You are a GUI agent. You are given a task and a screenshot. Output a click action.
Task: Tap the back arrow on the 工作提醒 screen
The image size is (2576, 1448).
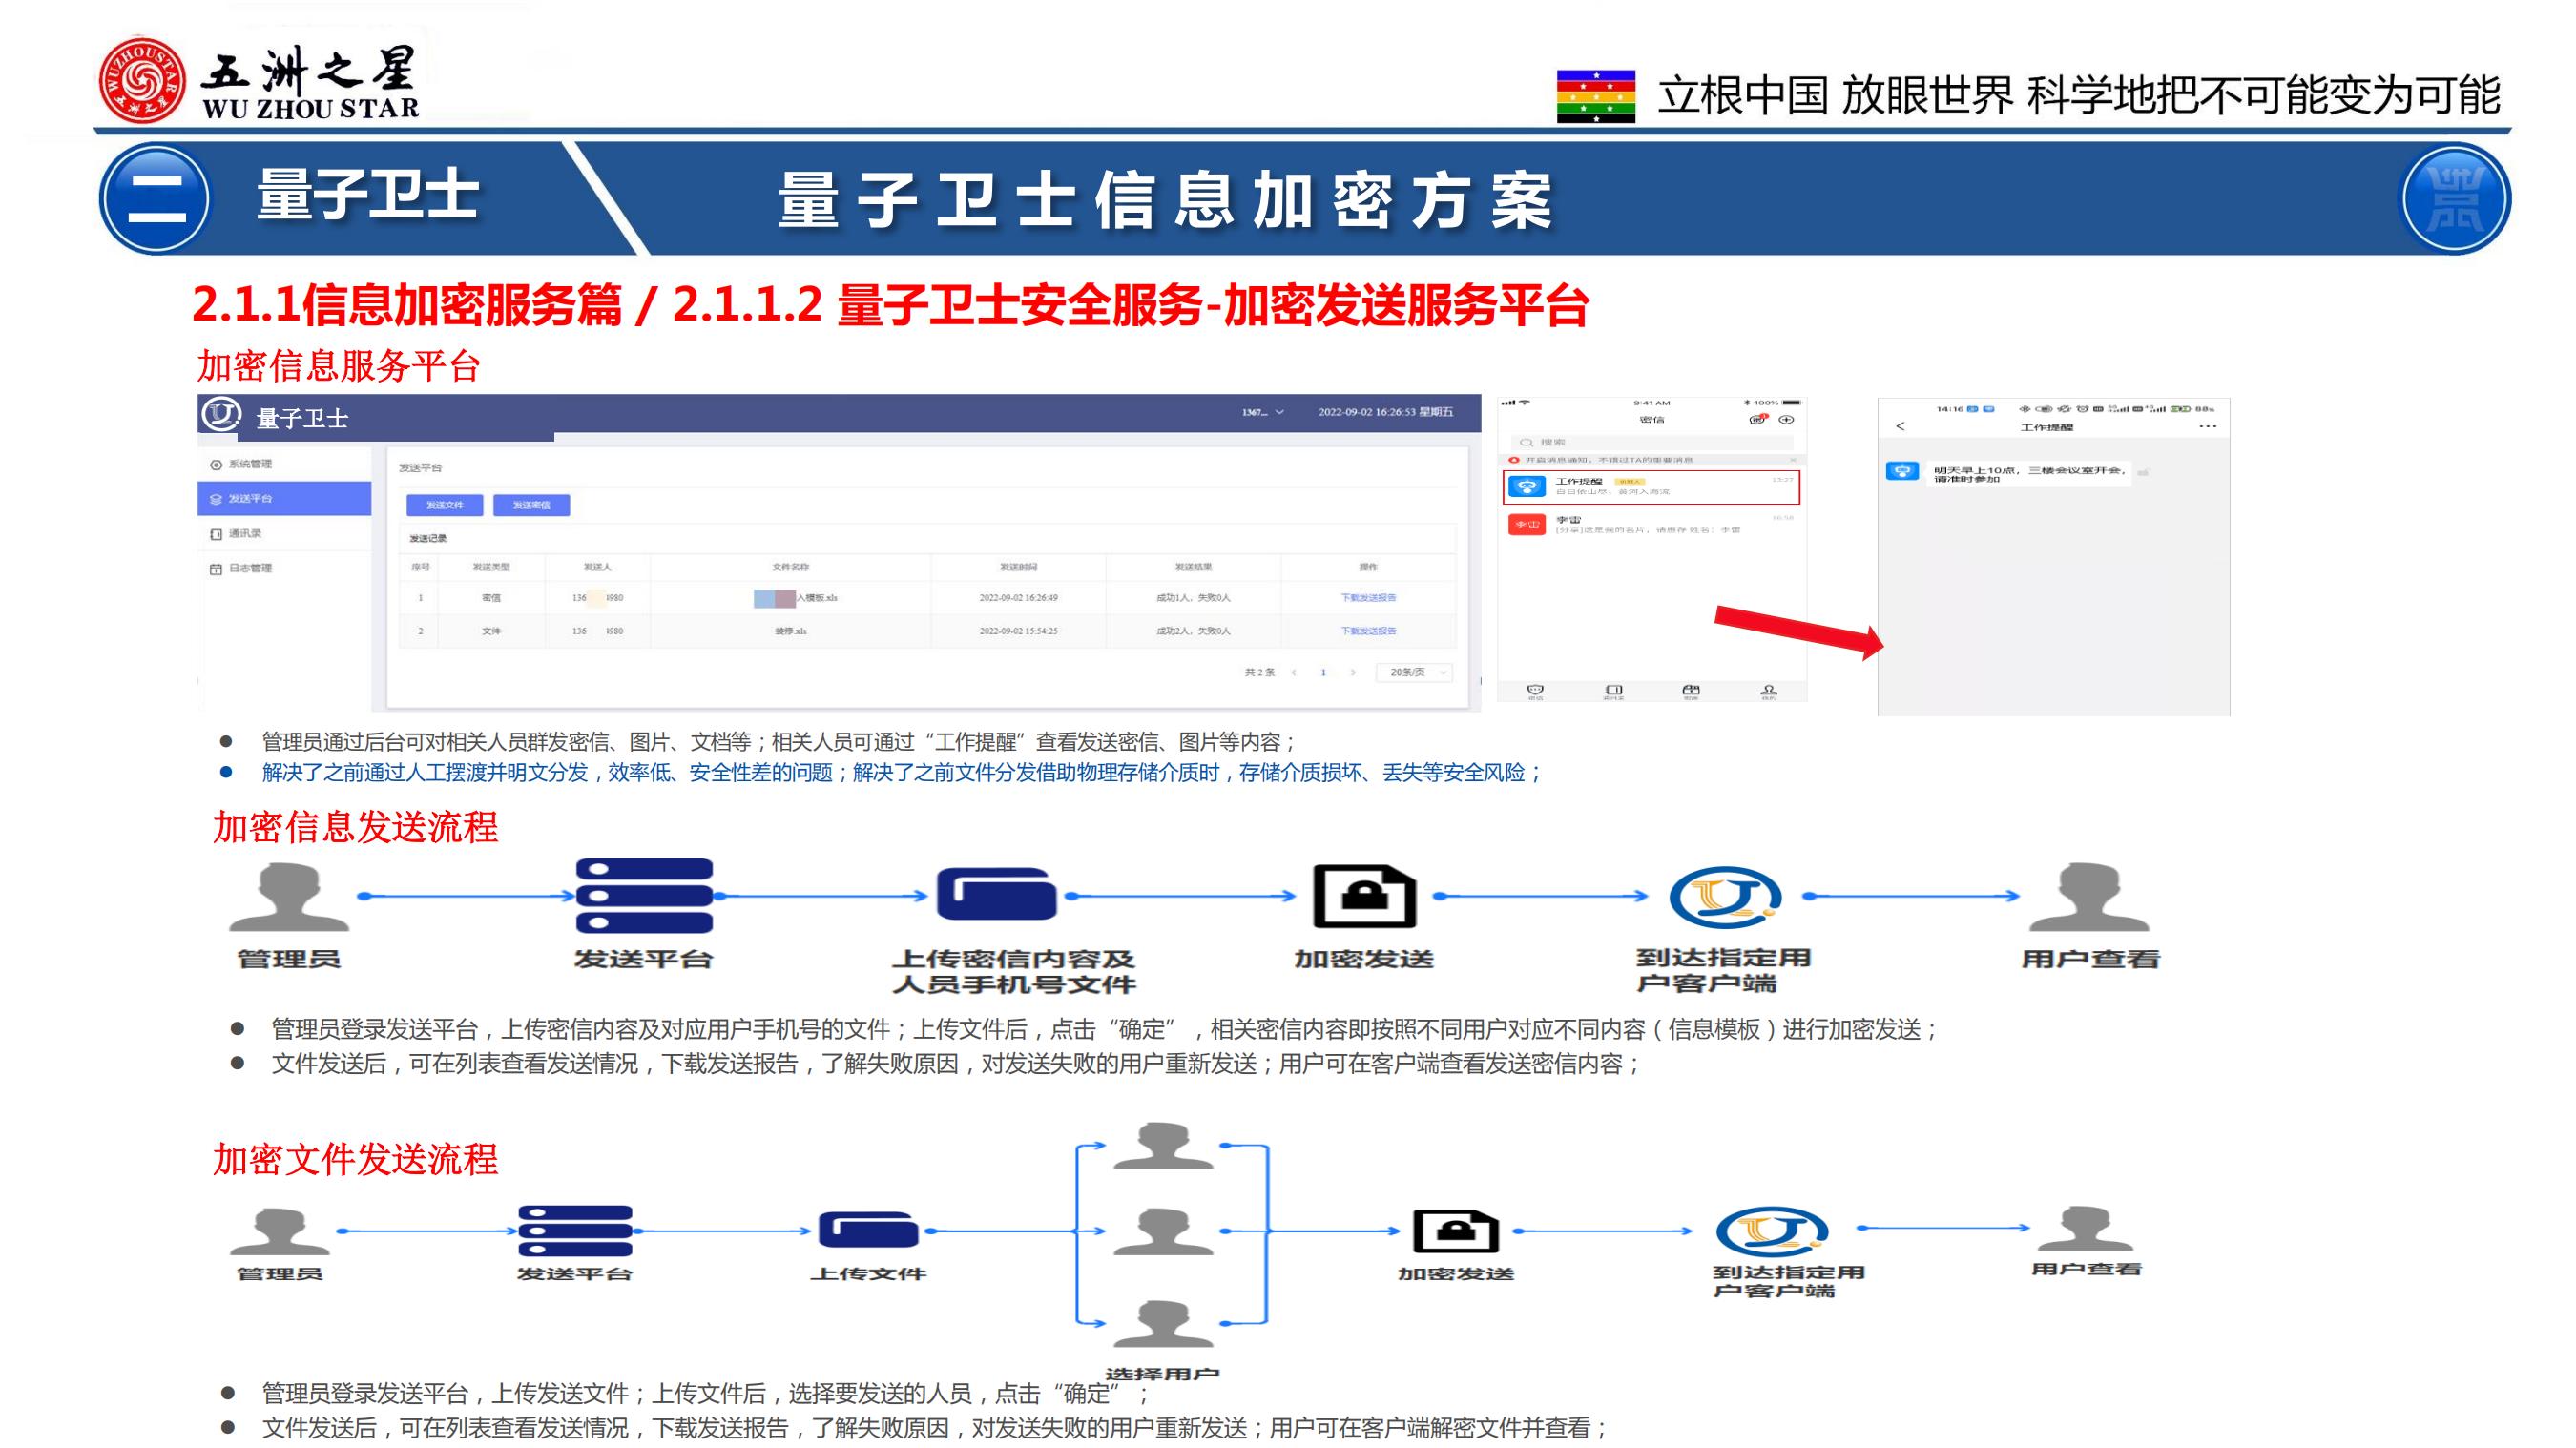pos(1901,427)
